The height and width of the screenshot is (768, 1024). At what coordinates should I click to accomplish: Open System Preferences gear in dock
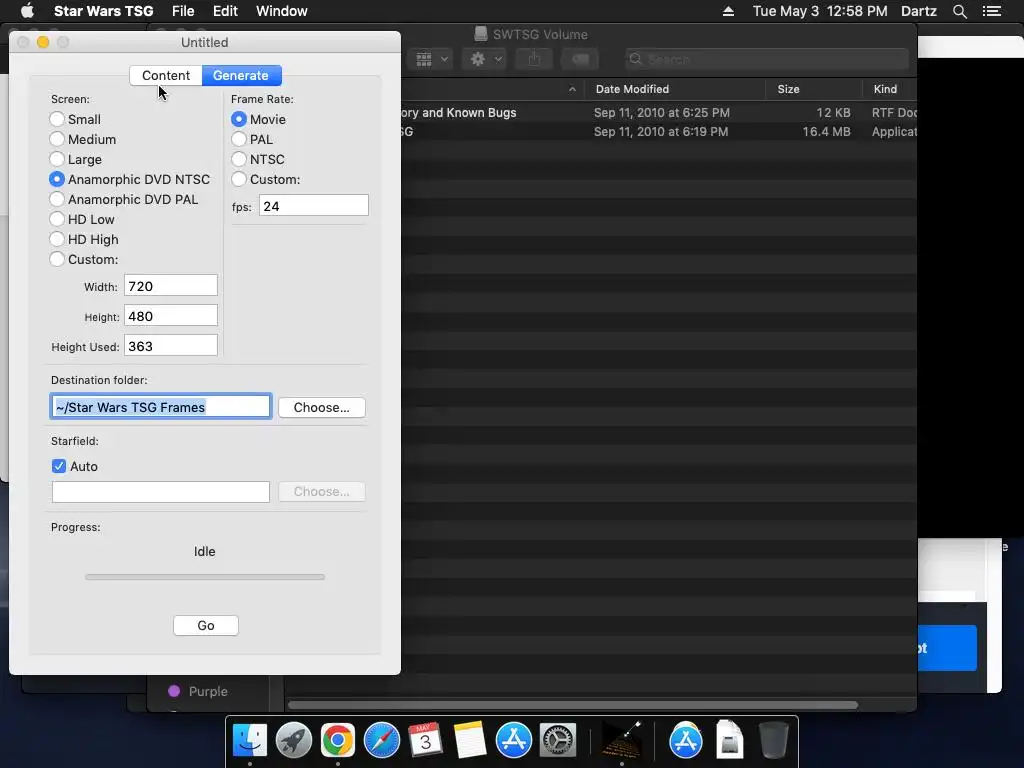click(557, 740)
